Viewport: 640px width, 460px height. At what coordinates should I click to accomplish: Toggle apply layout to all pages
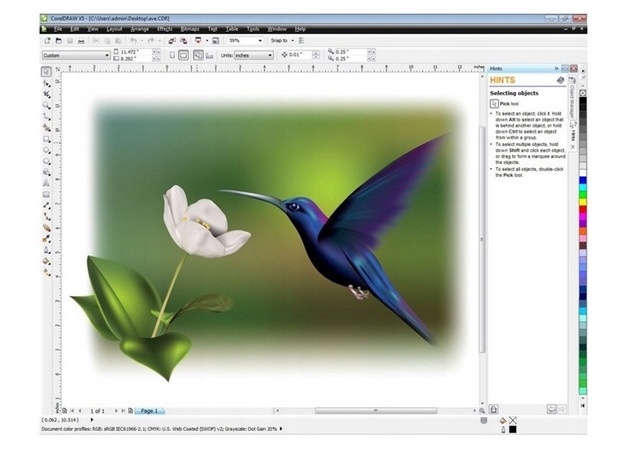198,55
